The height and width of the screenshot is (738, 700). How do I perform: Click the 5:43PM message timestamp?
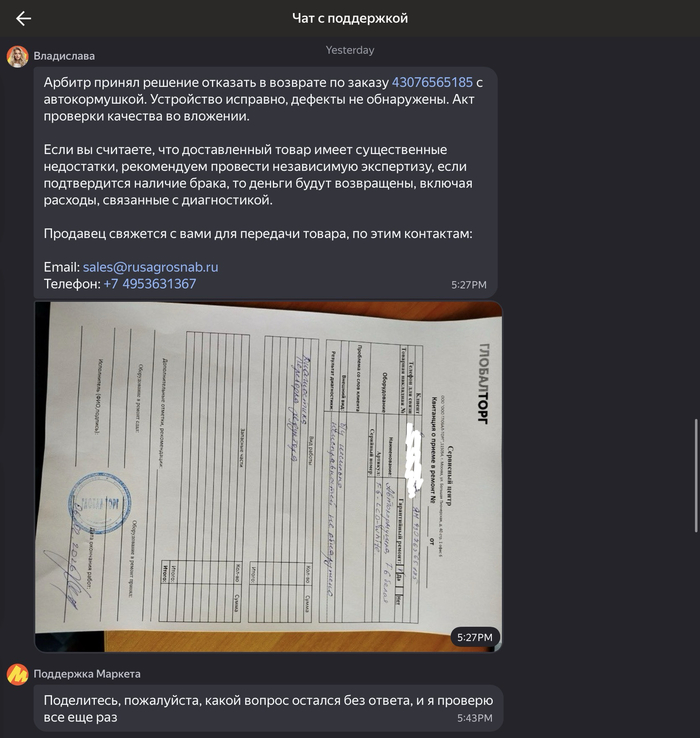tap(475, 718)
